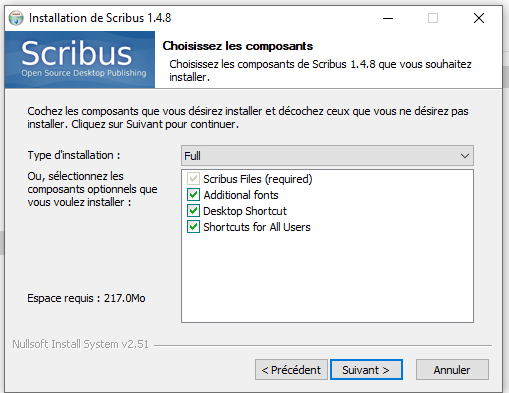The width and height of the screenshot is (509, 393).
Task: Click the Full installation type combo box
Action: pos(327,156)
